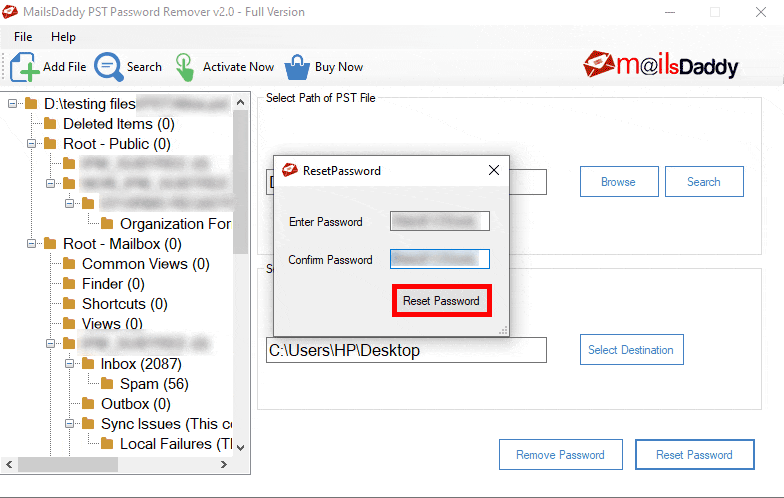Close the ResetPassword dialog

coord(494,170)
